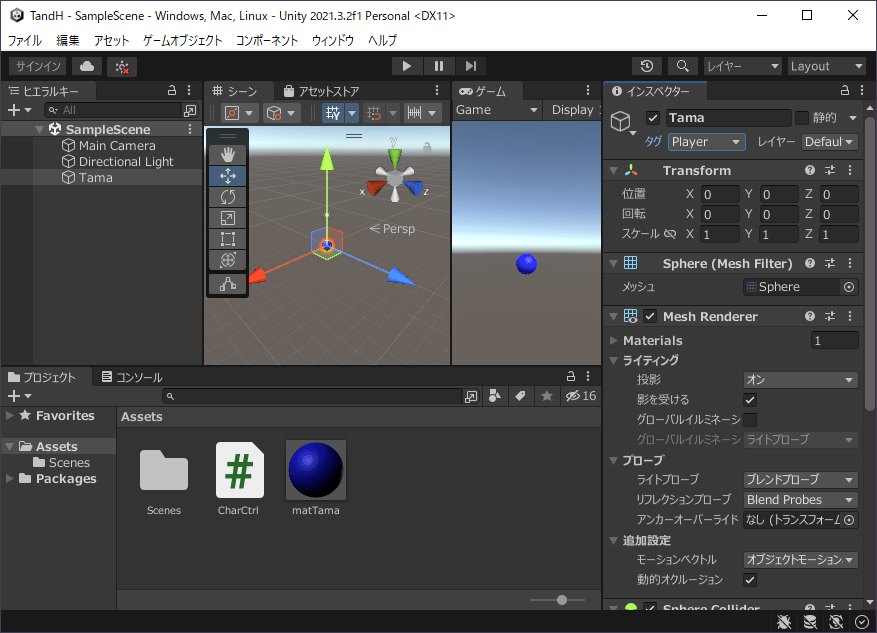This screenshot has width=877, height=633.
Task: Open Mesh Renderer help reference
Action: (809, 316)
